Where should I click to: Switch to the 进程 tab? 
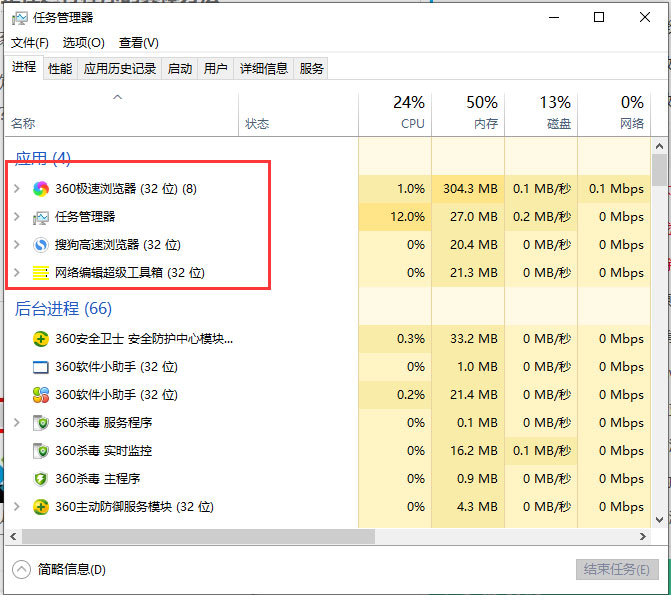(x=24, y=67)
